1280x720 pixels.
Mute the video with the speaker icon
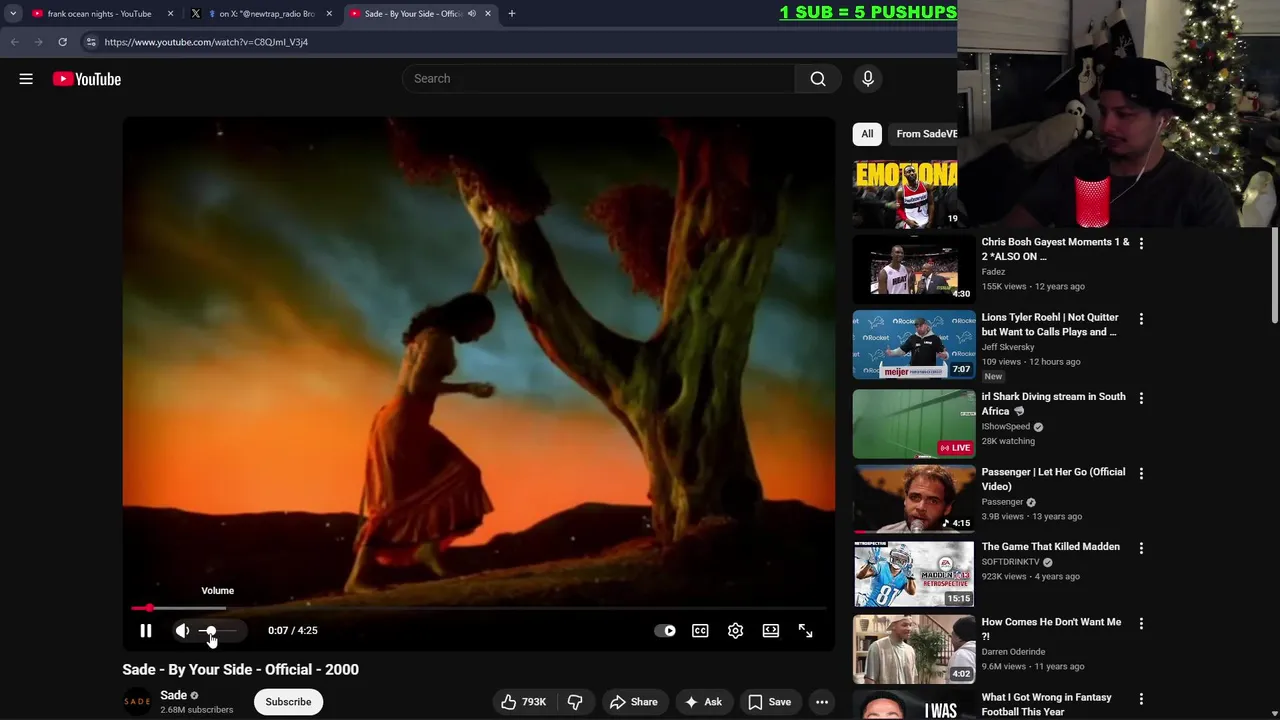click(182, 631)
